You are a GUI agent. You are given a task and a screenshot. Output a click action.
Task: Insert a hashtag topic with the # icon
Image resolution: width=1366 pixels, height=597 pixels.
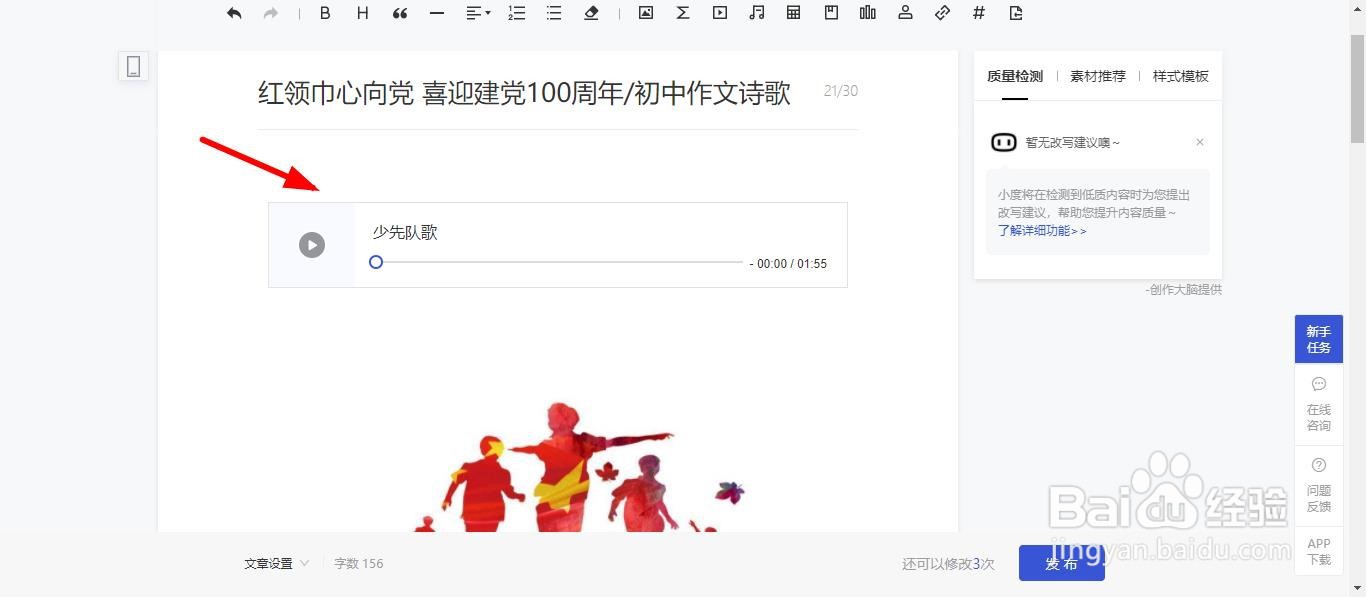[978, 13]
